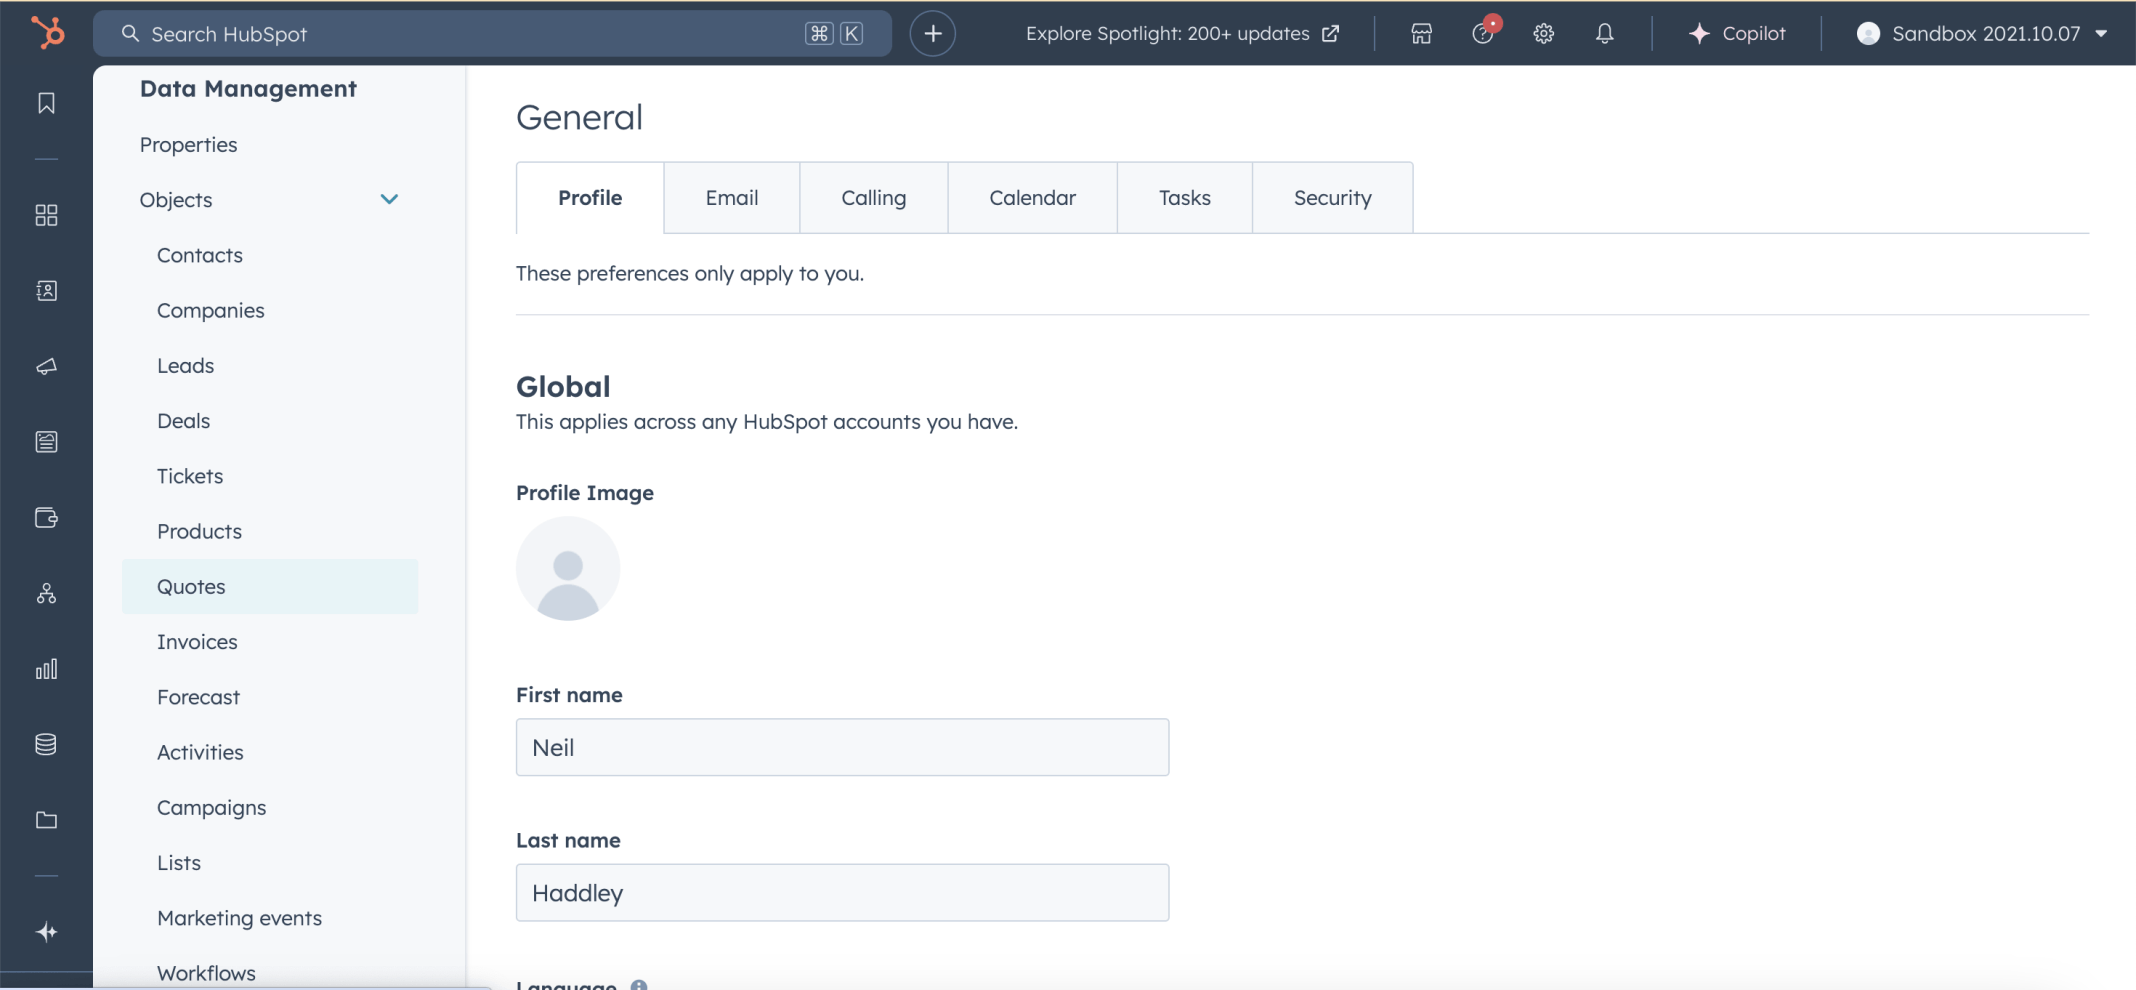The width and height of the screenshot is (2136, 990).
Task: Click the search magnifier icon
Action: 130,33
